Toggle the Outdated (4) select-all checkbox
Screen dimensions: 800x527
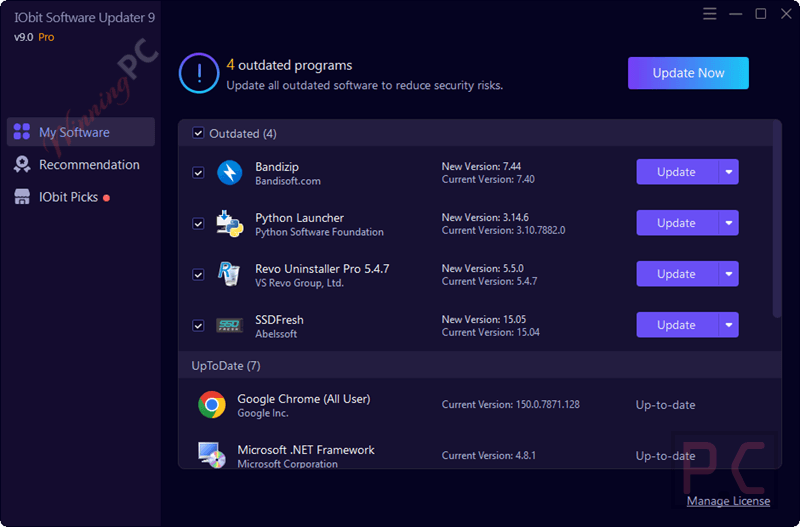pos(198,133)
